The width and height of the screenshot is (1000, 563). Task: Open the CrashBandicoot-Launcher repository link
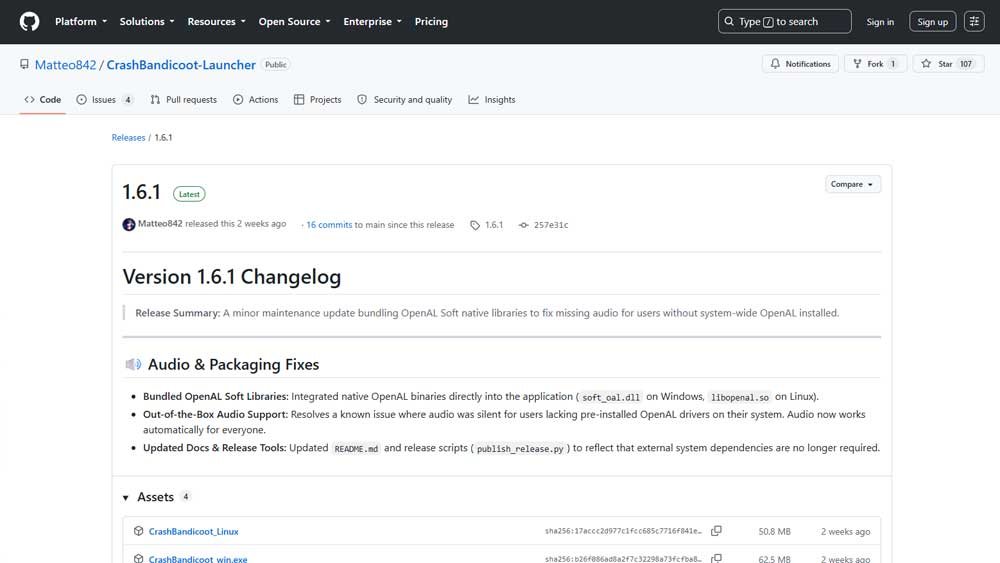[x=181, y=64]
